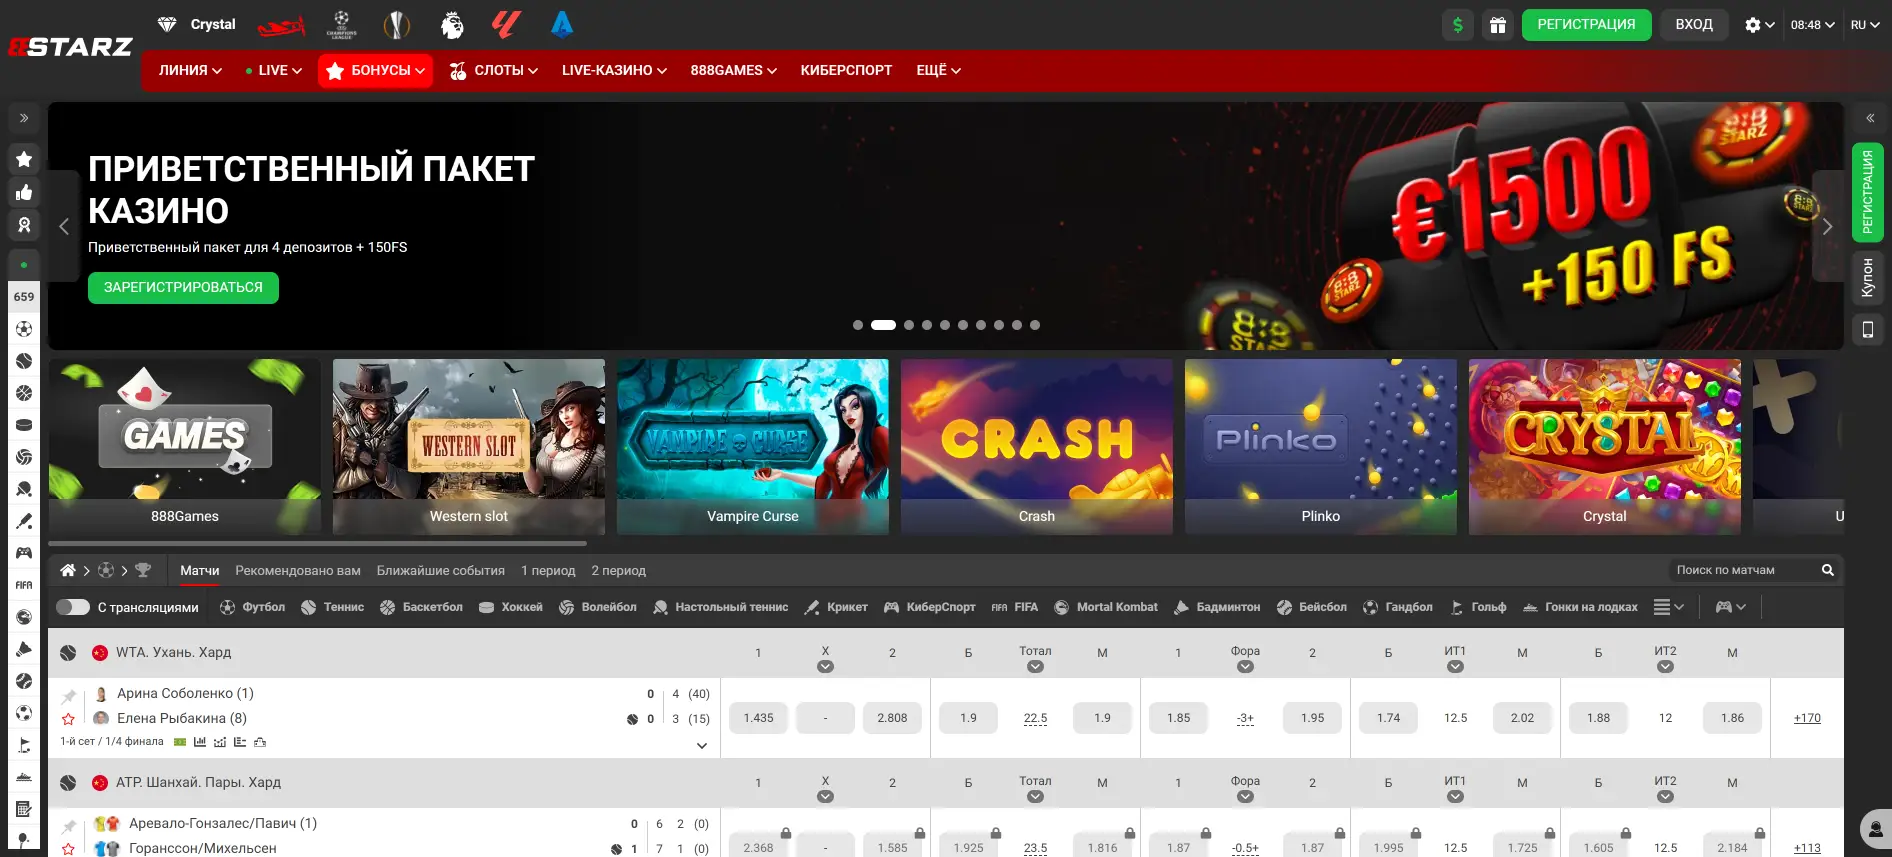Click the home icon in breadcrumb
The width and height of the screenshot is (1892, 857).
tap(68, 570)
